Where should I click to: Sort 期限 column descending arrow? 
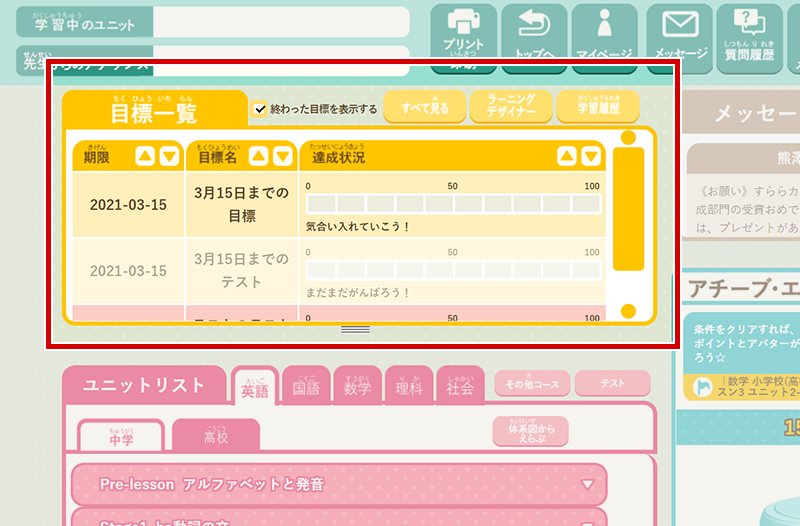169,156
